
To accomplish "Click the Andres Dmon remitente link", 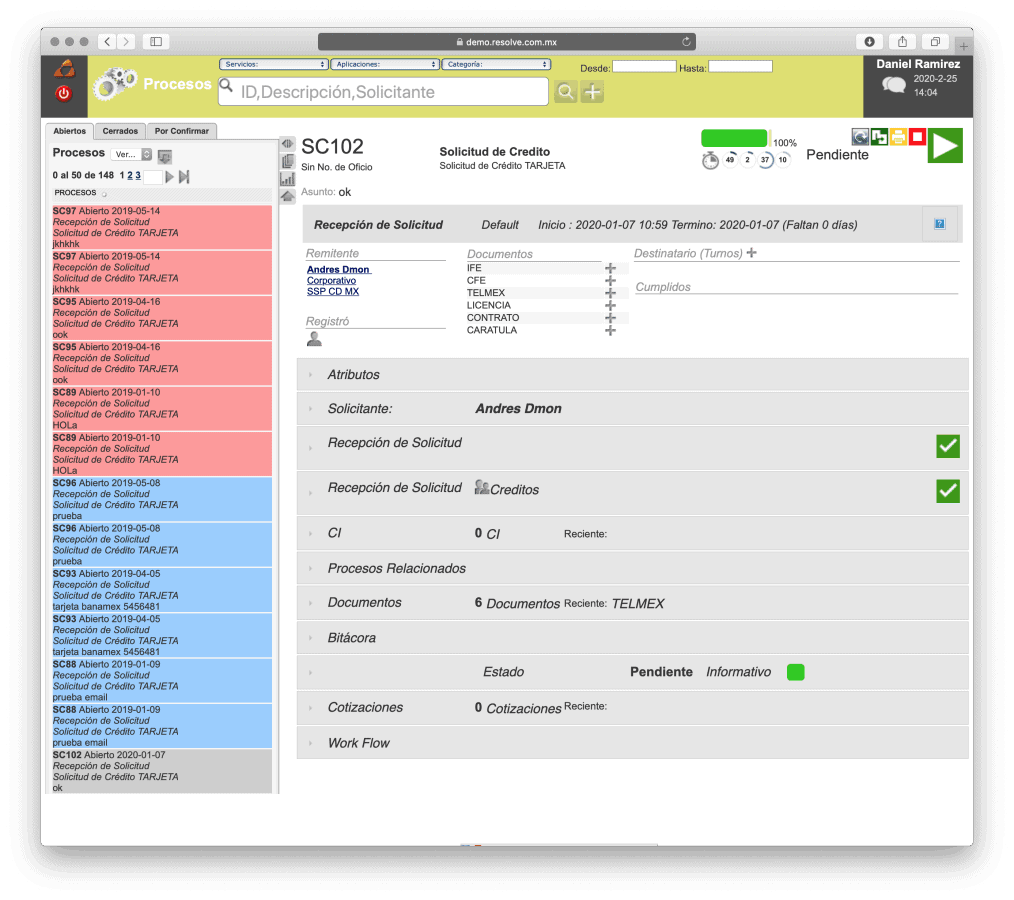I will [338, 270].
